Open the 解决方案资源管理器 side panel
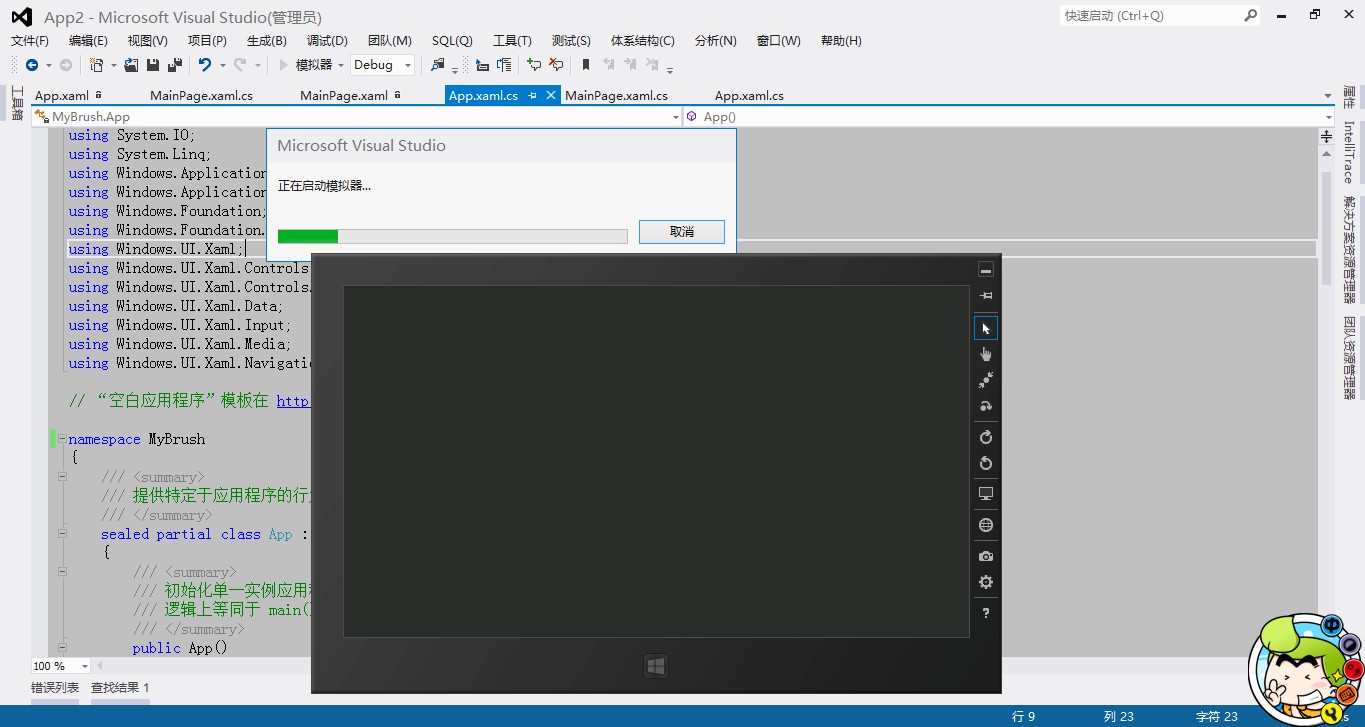 (1349, 250)
